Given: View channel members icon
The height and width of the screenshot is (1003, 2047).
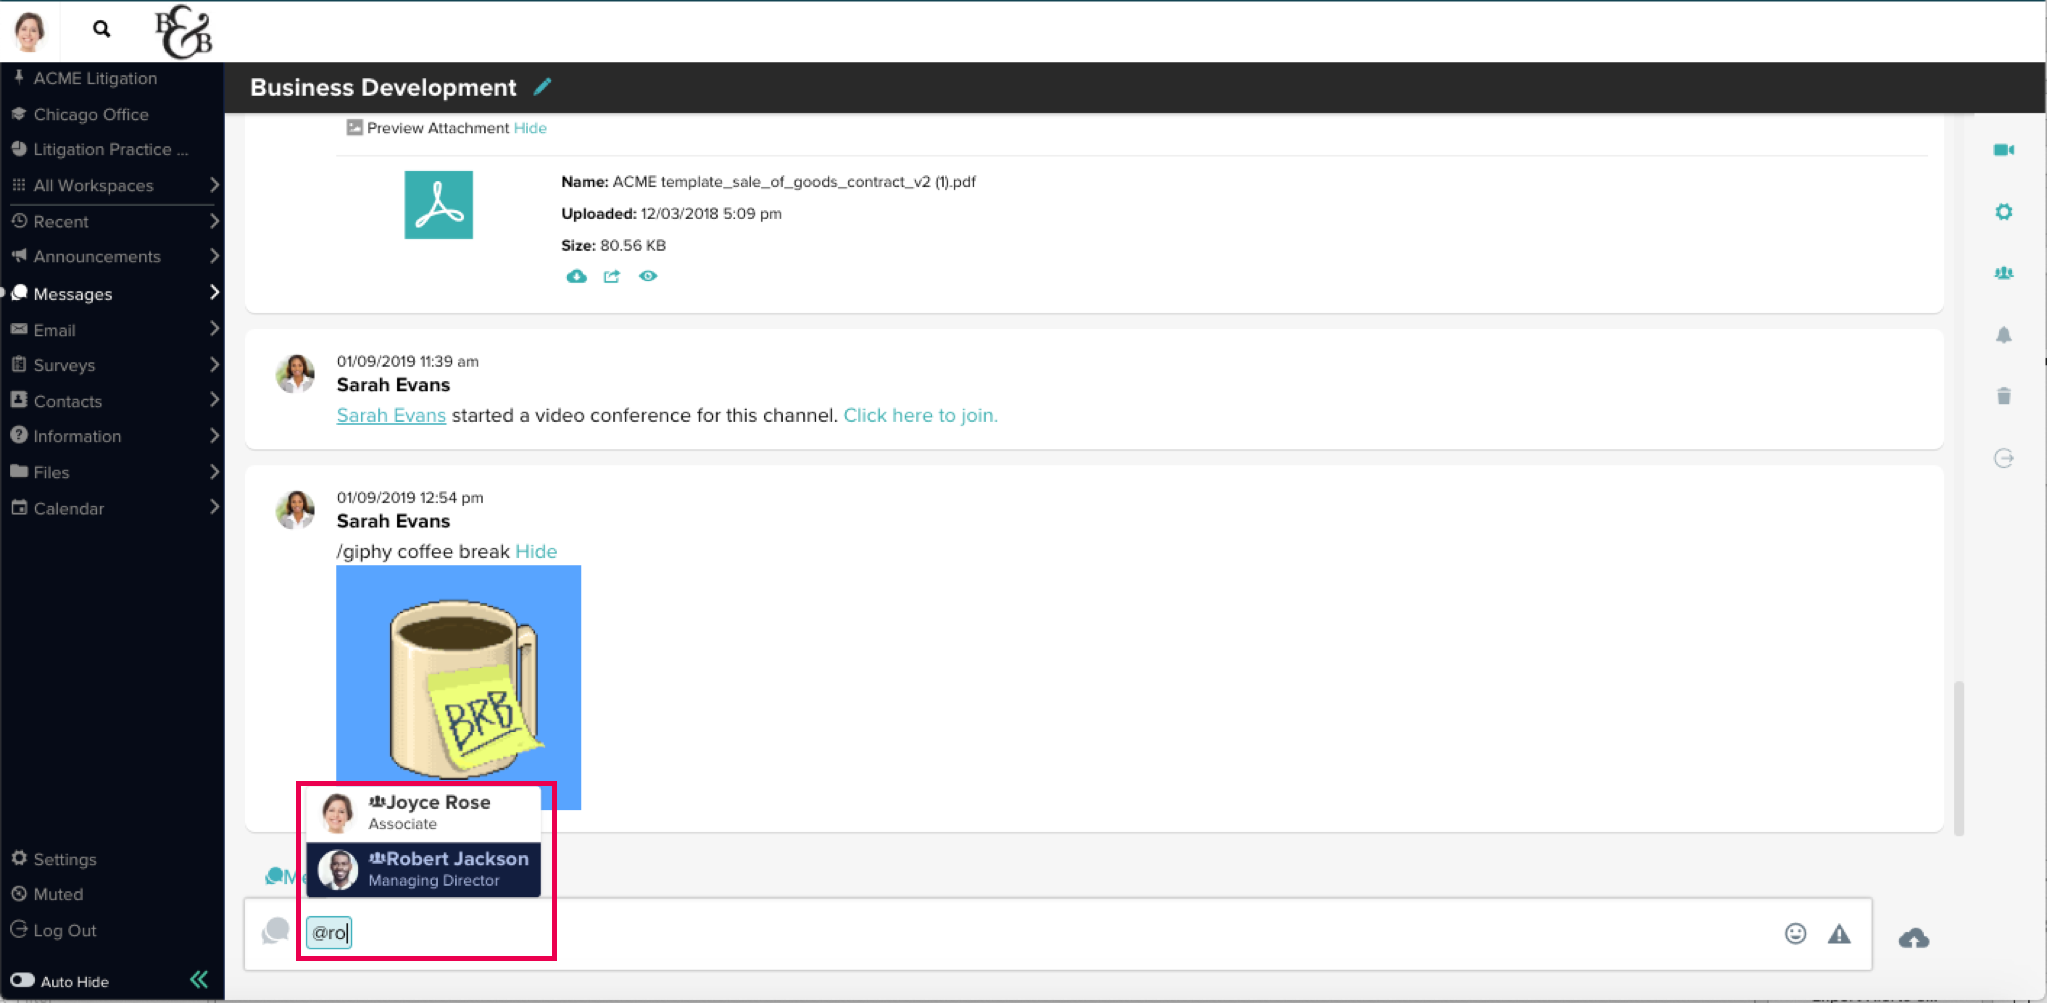Looking at the screenshot, I should pos(2003,273).
